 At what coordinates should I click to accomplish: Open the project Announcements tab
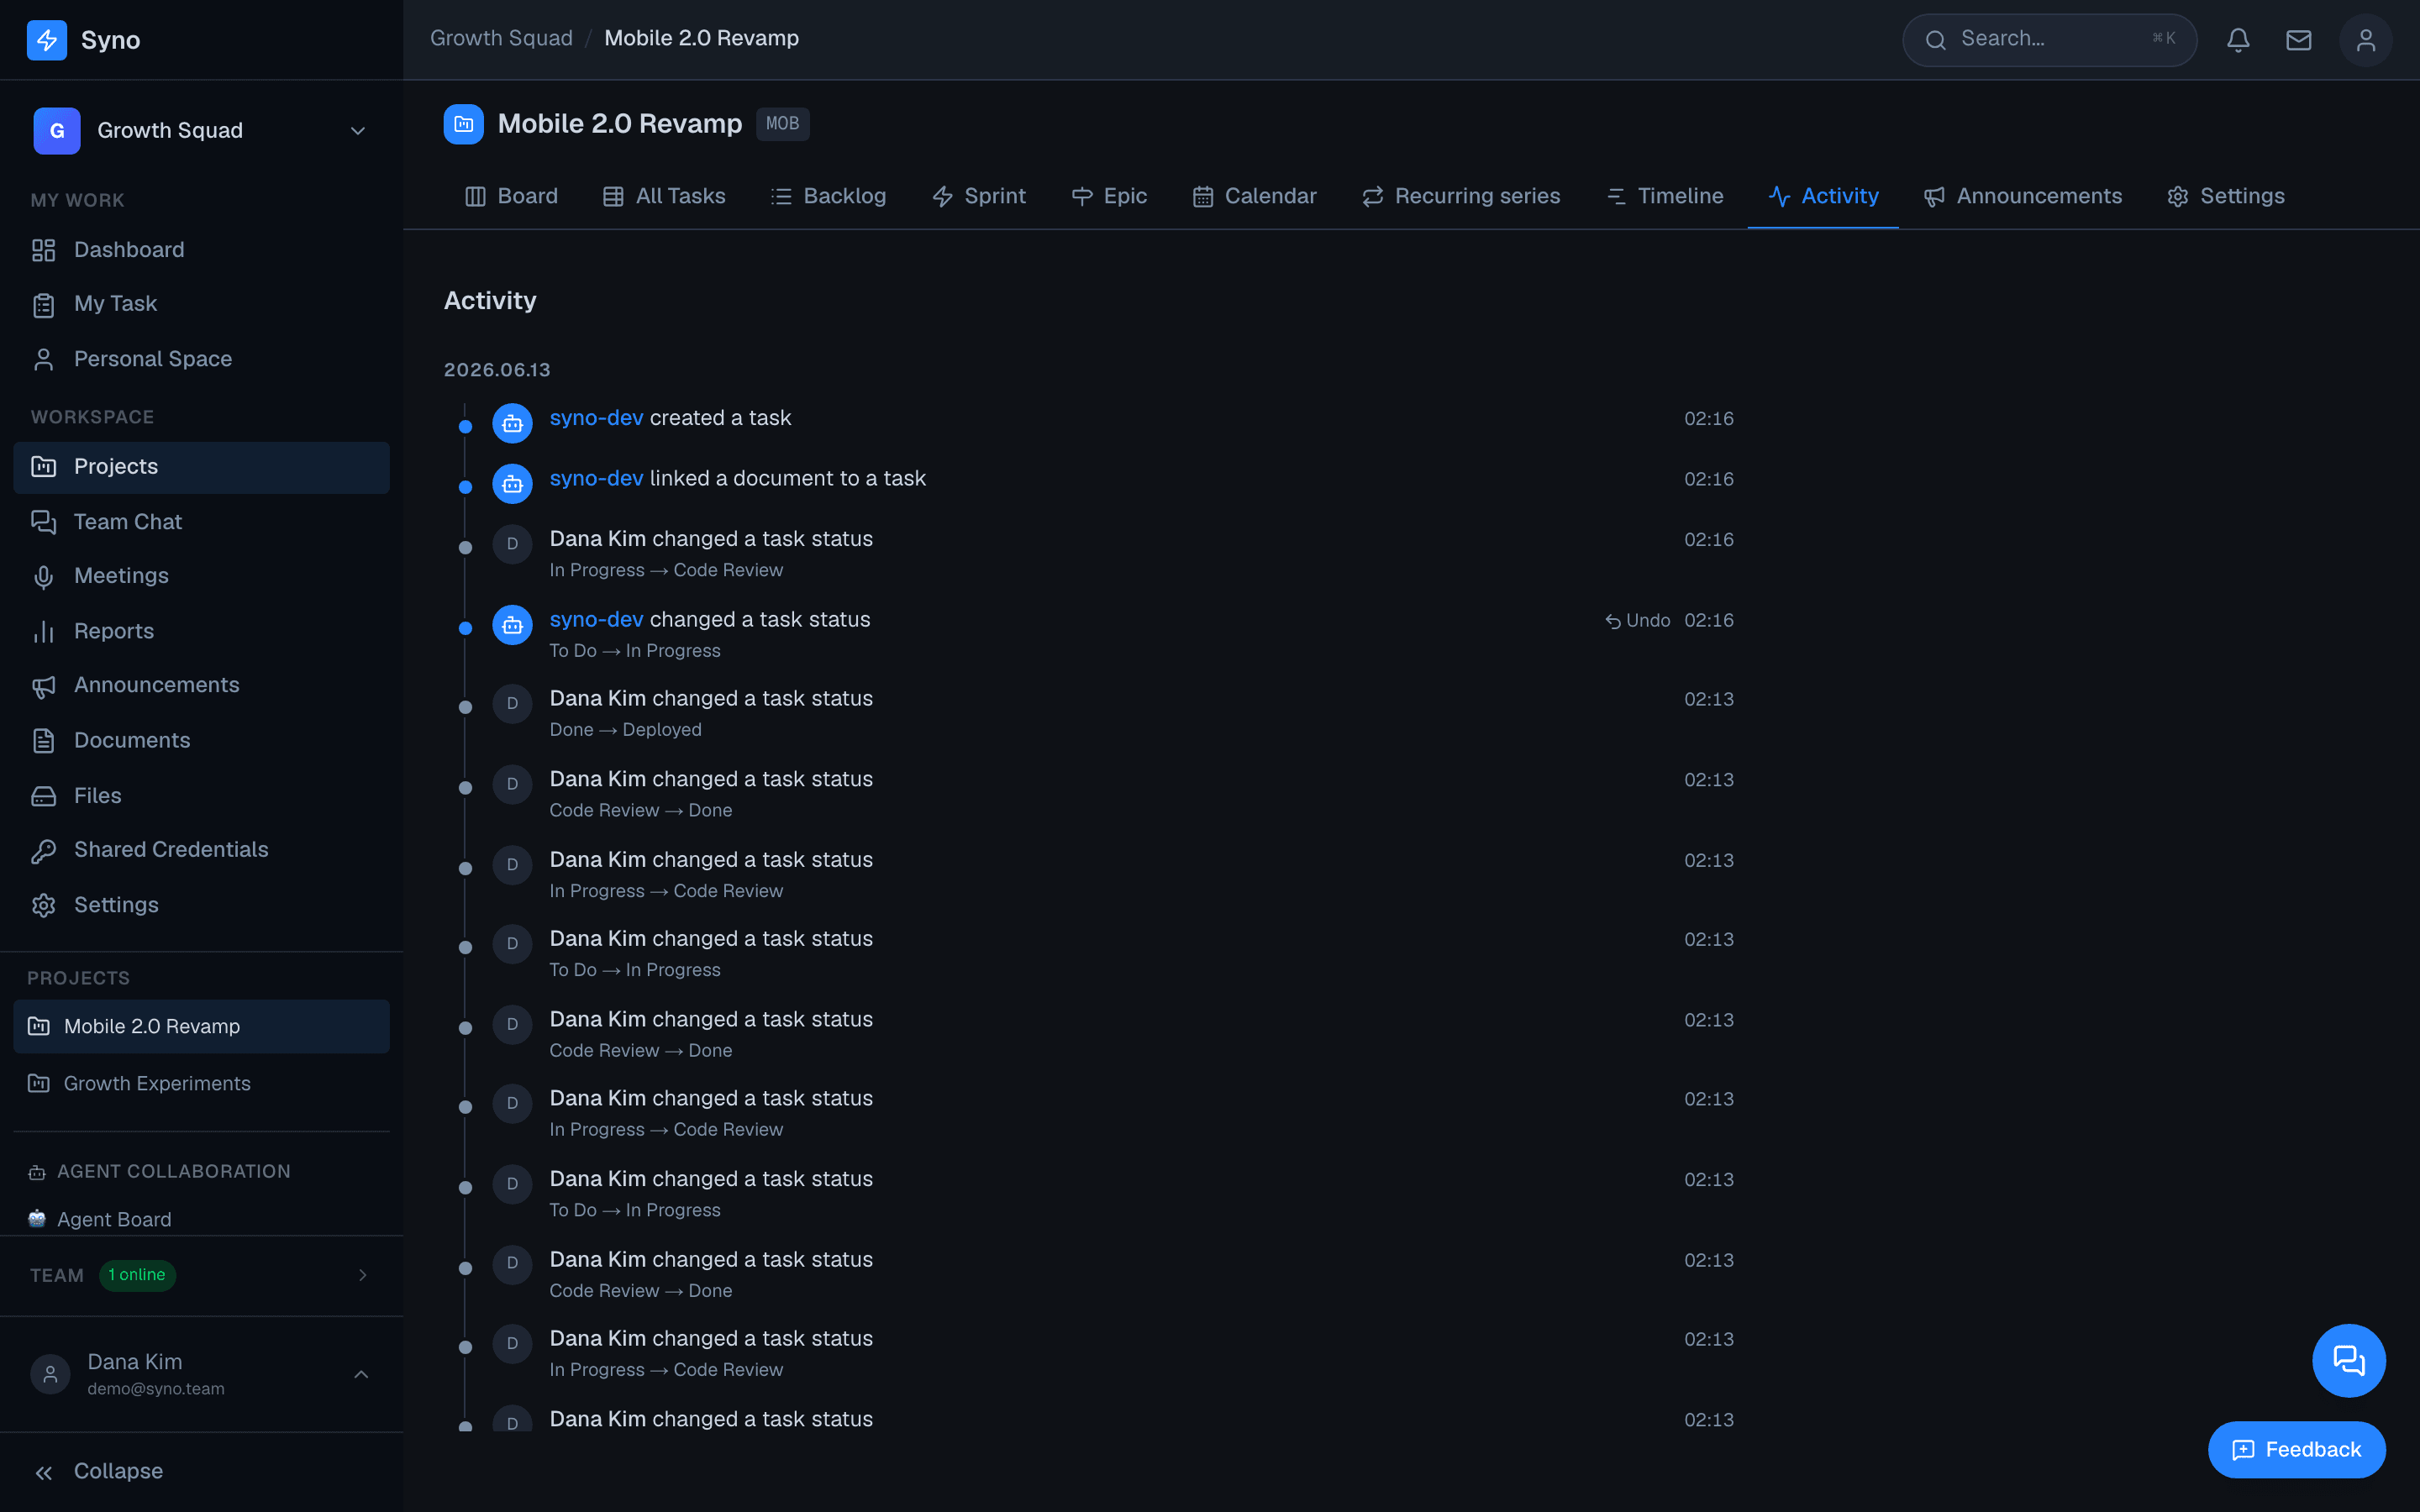2022,196
